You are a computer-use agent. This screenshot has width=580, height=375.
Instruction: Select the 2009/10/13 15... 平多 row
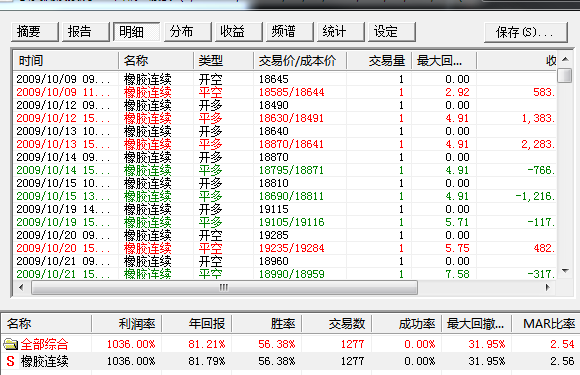(285, 144)
